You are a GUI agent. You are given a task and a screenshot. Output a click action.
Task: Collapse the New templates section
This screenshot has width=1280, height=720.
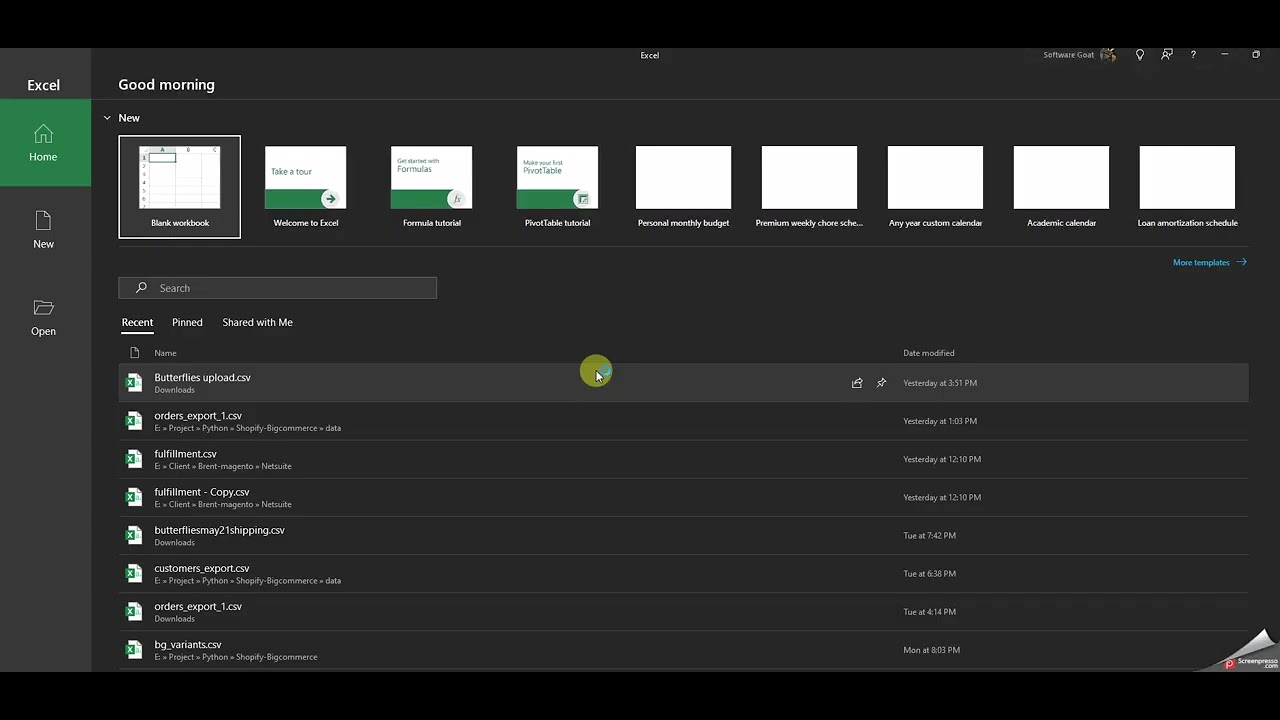107,118
